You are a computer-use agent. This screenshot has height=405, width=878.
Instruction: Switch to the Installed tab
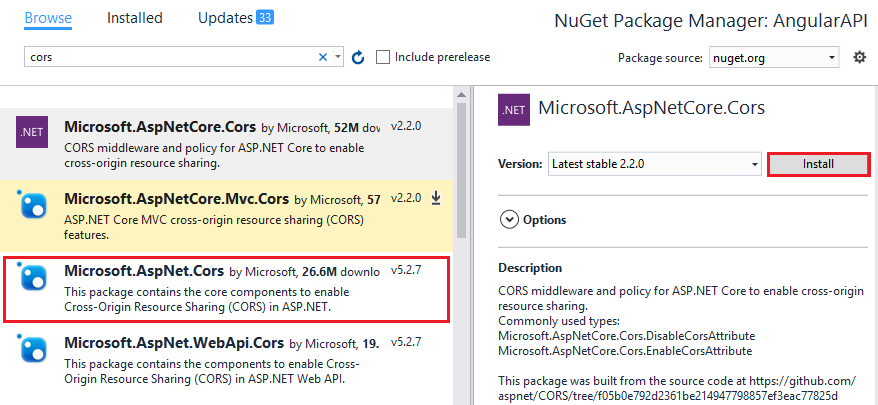136,18
